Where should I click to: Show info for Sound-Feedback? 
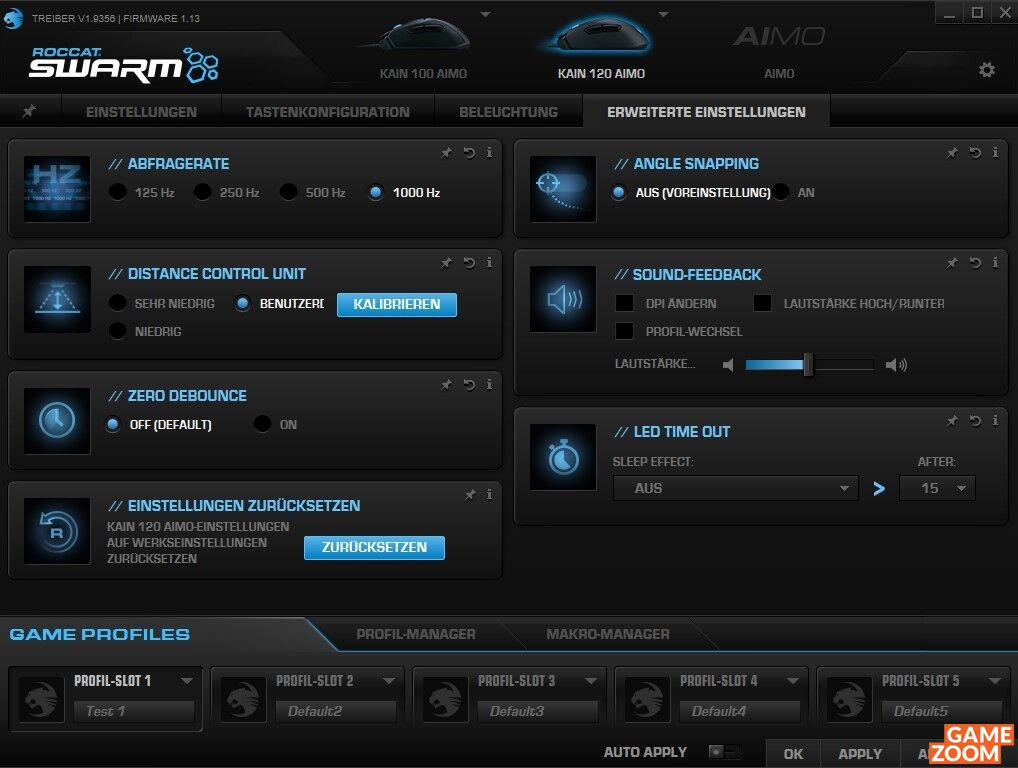click(x=995, y=263)
